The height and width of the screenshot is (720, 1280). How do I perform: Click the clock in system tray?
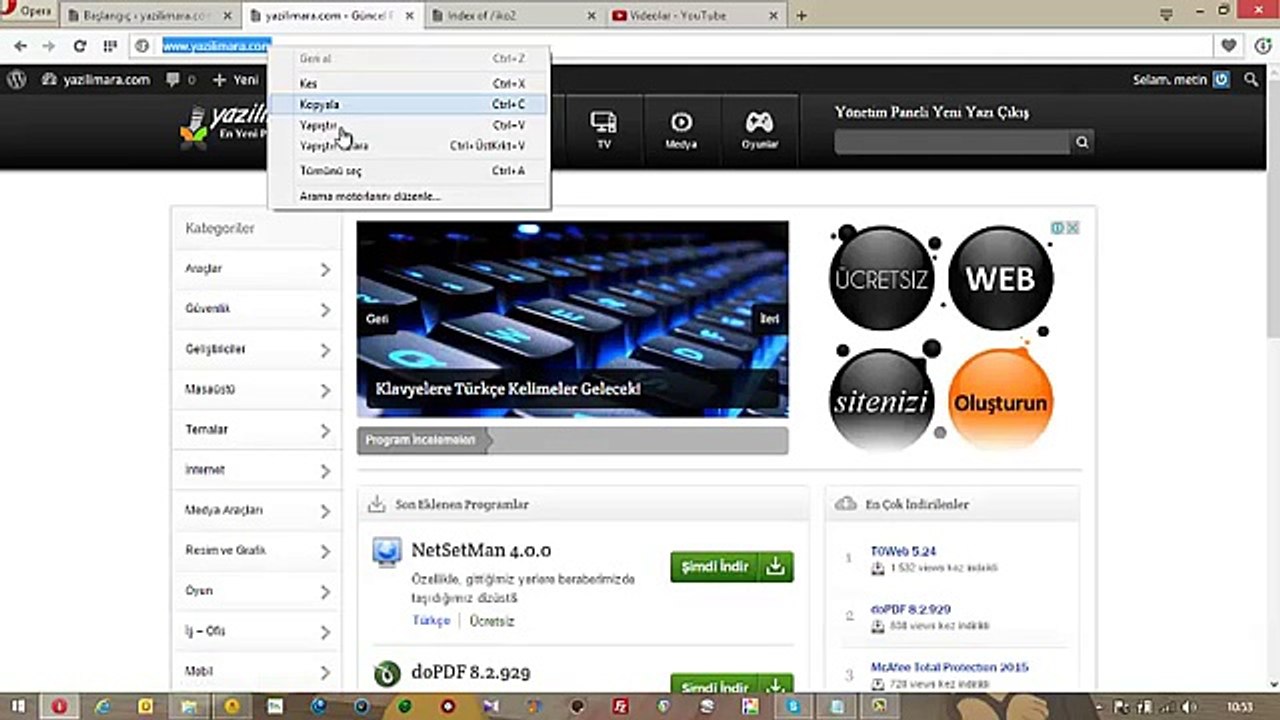tap(1239, 707)
